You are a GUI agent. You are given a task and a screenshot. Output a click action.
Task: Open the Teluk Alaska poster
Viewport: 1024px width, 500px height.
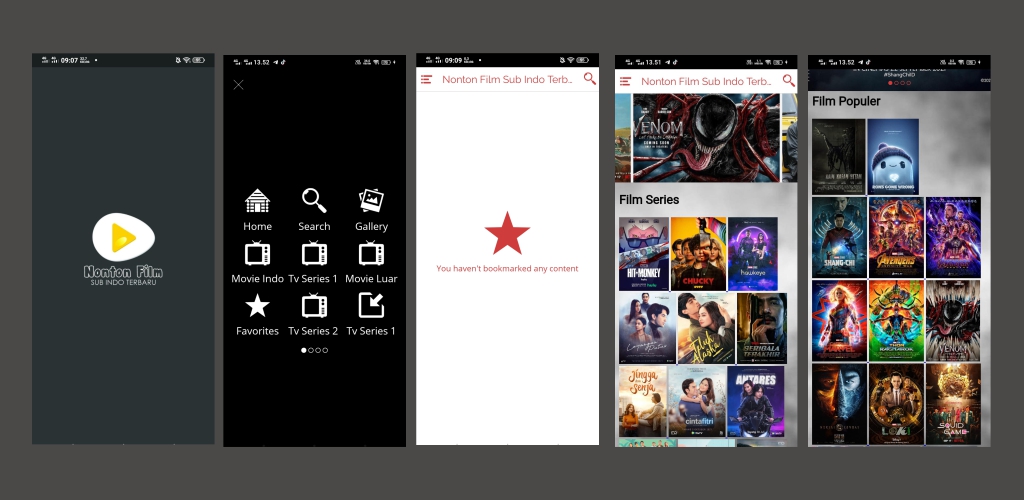pyautogui.click(x=707, y=328)
